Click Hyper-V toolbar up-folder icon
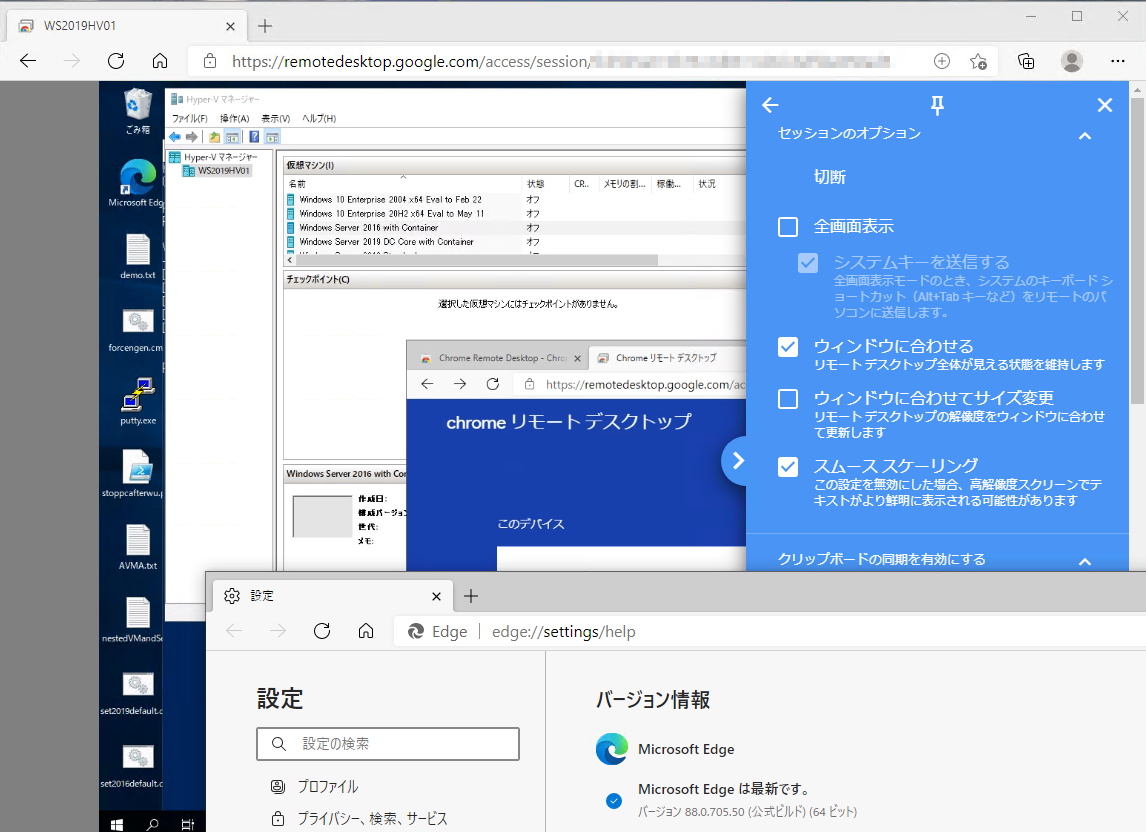The width and height of the screenshot is (1146, 832). click(x=214, y=137)
